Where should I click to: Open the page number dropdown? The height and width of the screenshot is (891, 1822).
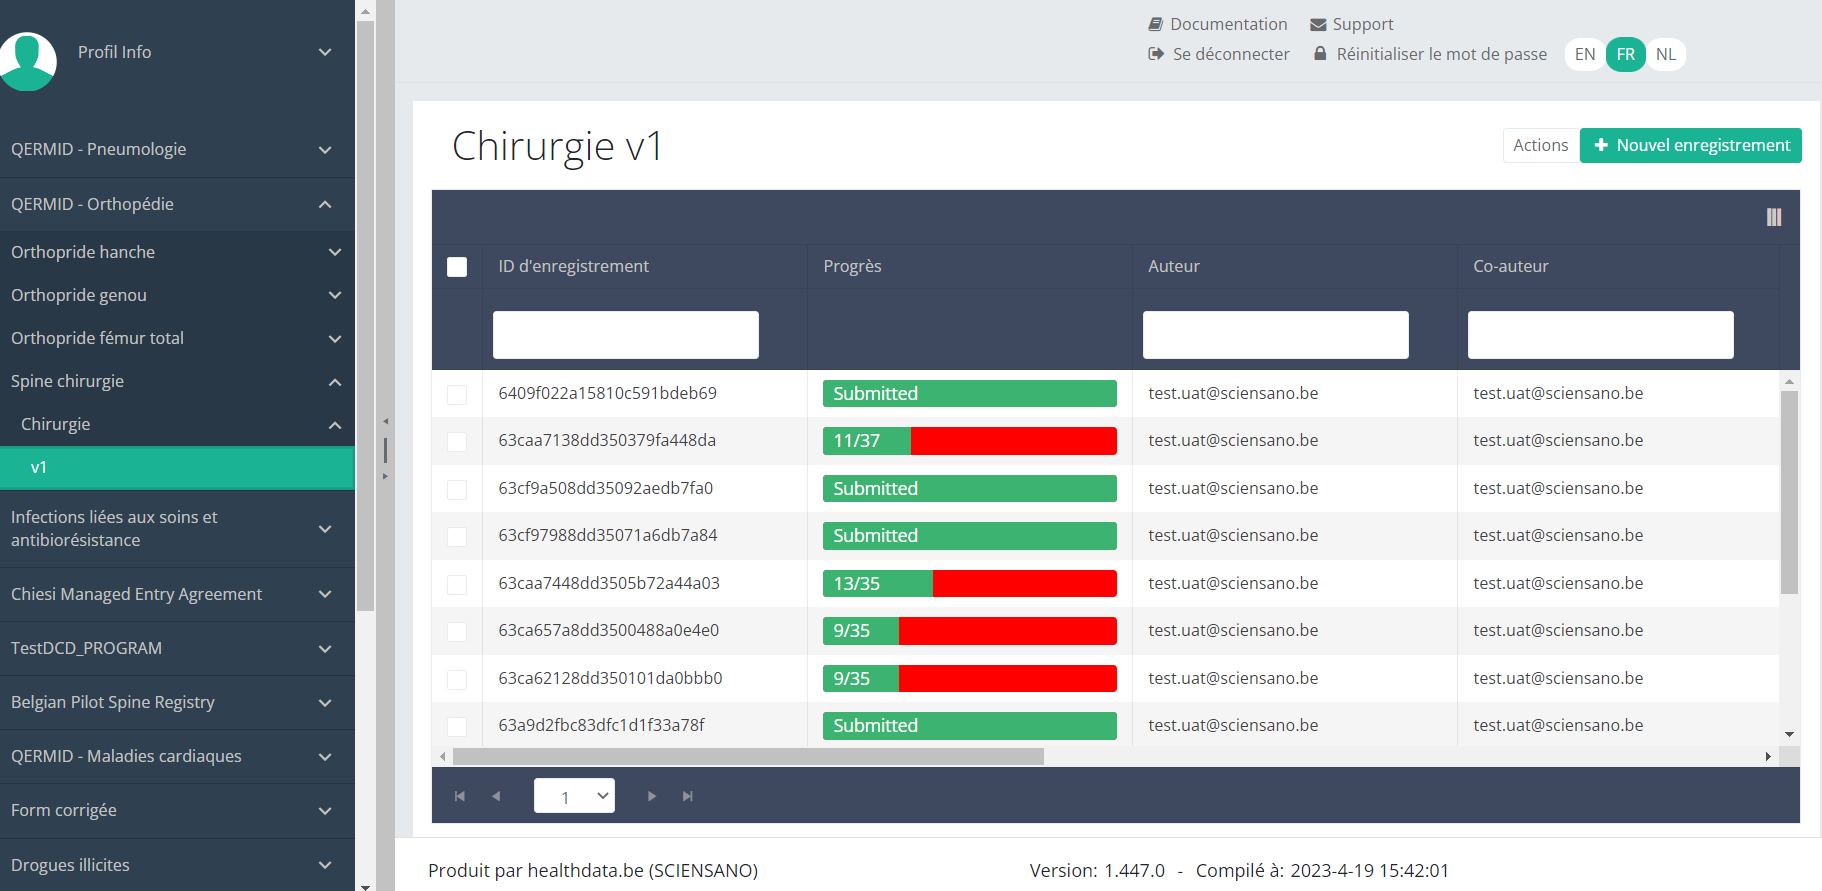pyautogui.click(x=574, y=796)
